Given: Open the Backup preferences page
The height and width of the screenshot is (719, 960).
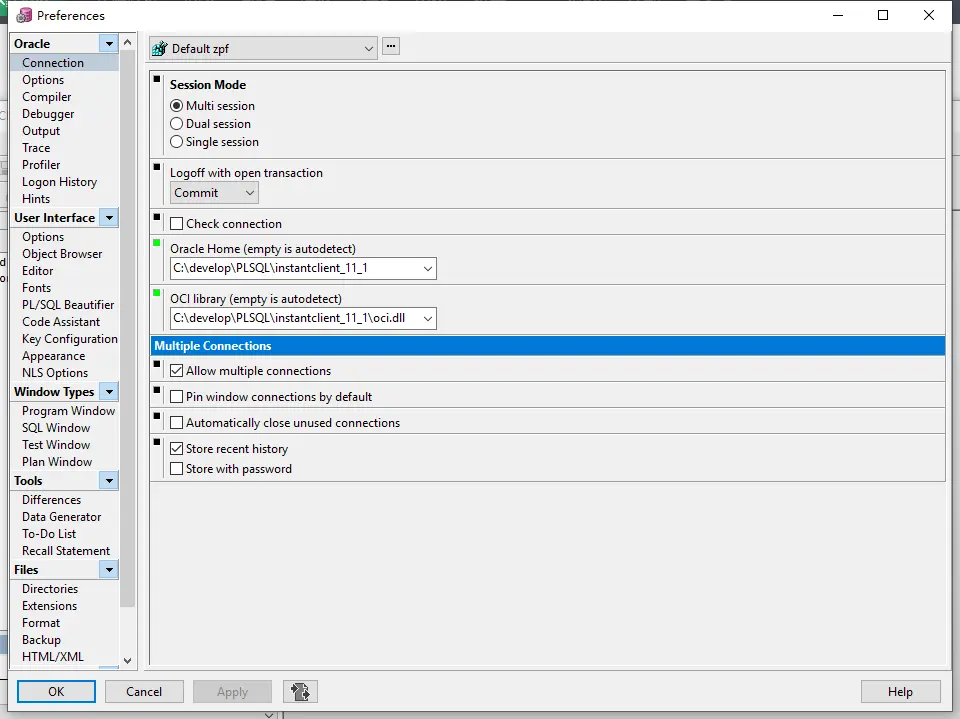Looking at the screenshot, I should 41,639.
